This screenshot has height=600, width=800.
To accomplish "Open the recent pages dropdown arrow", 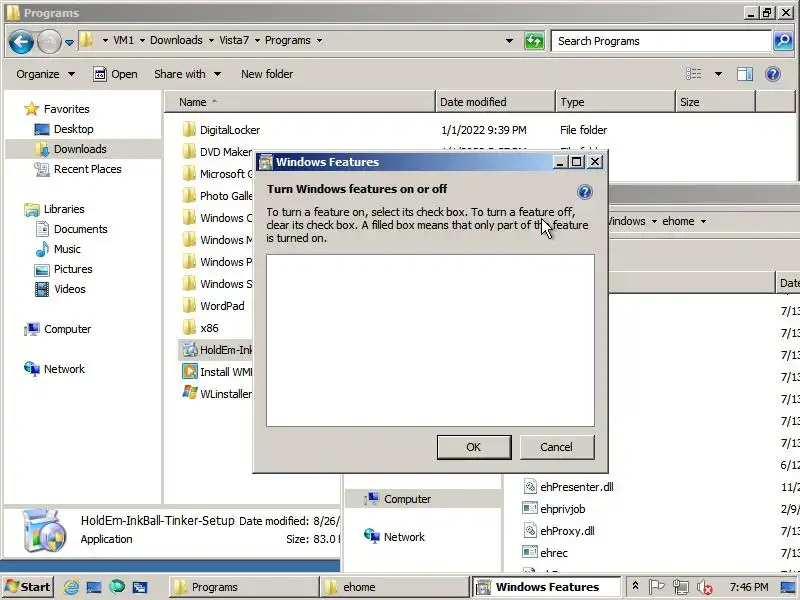I will tap(69, 42).
